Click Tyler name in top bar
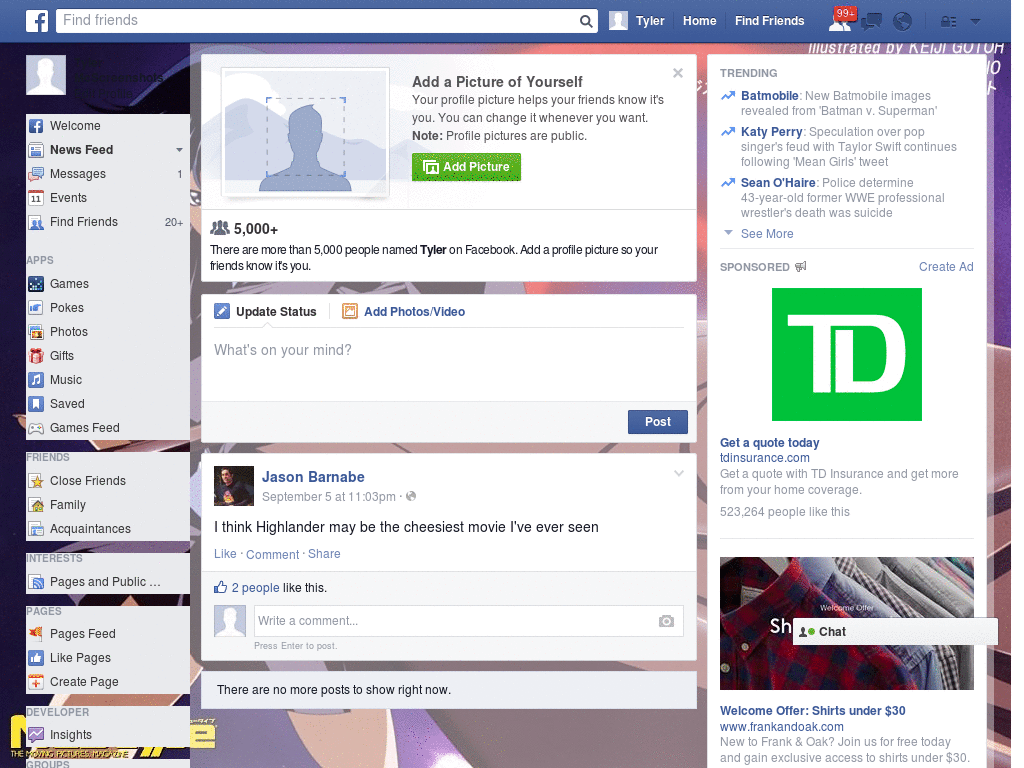Screen dimensions: 1024x768 (650, 21)
